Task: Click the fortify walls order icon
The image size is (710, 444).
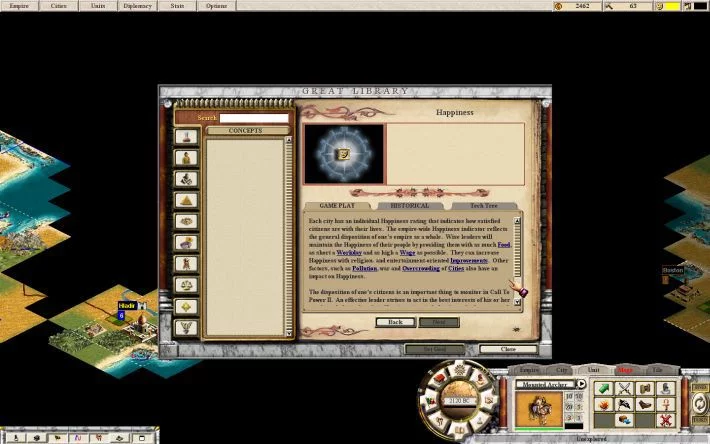Action: tap(645, 388)
